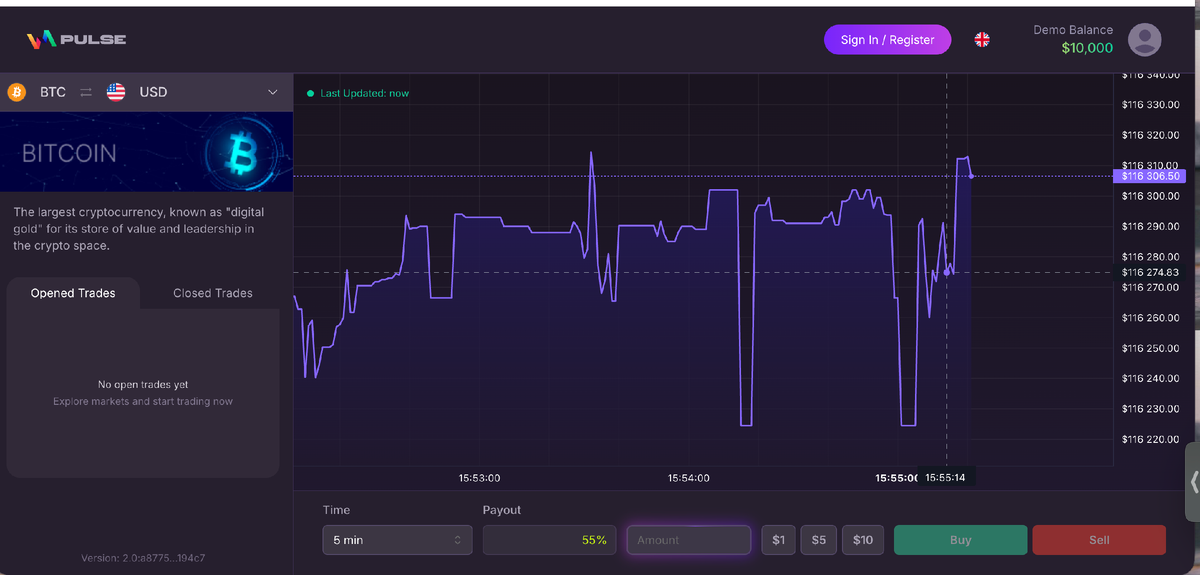
Task: Select the $5 quick amount button
Action: point(818,540)
